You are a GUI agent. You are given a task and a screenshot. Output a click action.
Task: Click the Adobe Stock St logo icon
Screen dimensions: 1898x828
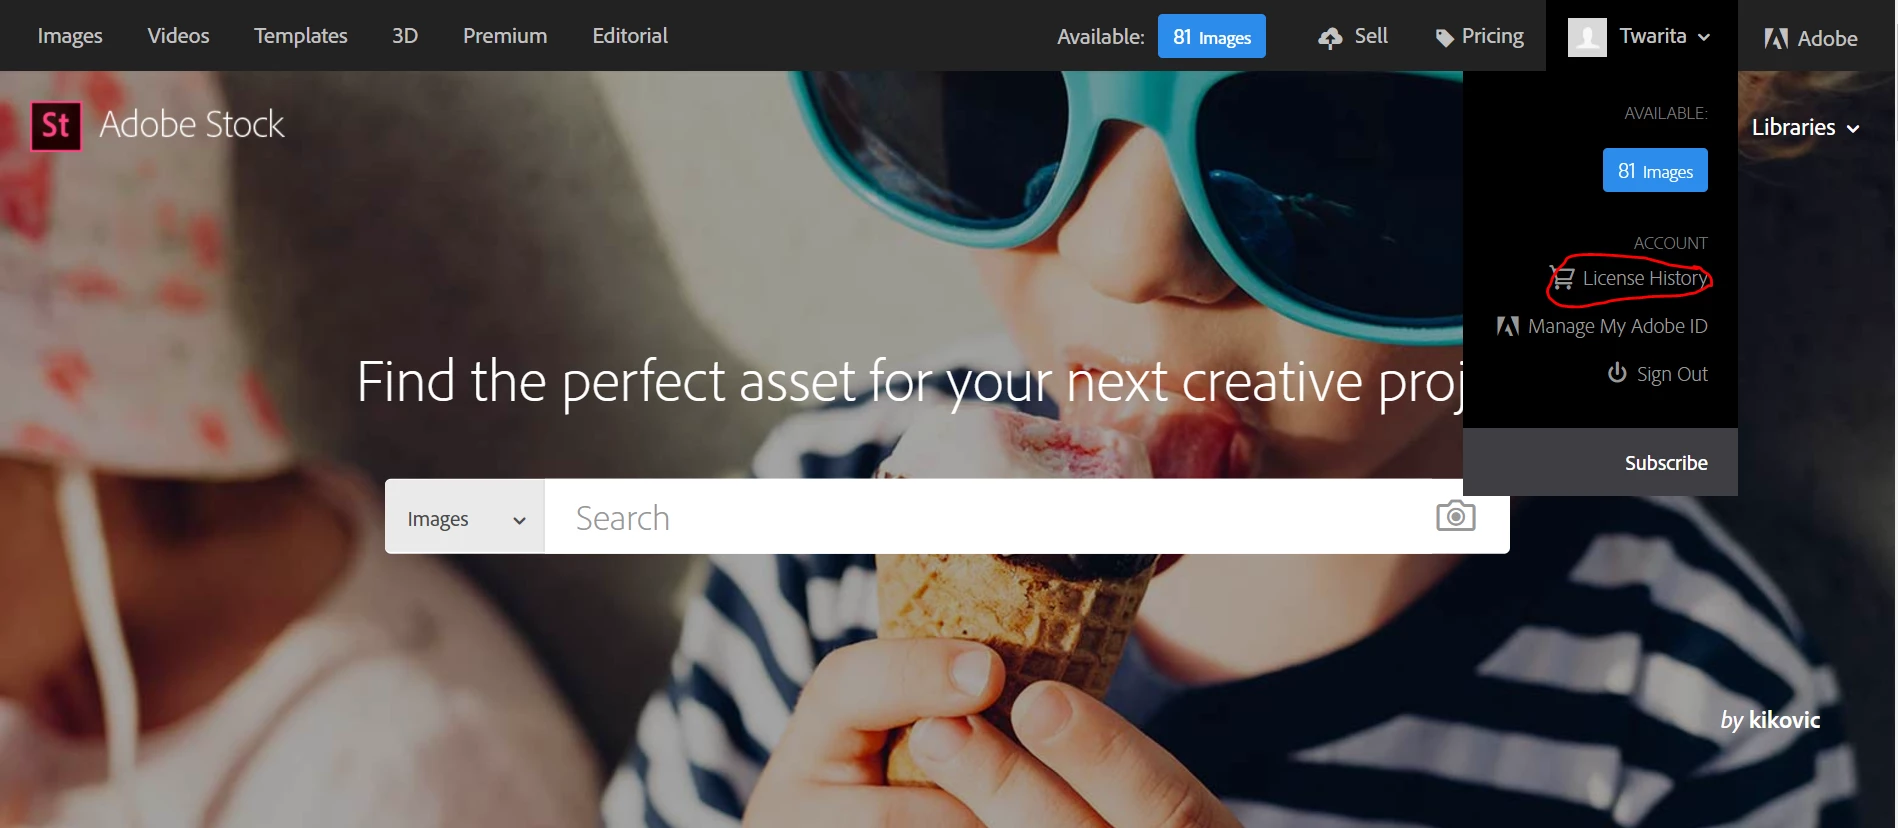(x=56, y=126)
